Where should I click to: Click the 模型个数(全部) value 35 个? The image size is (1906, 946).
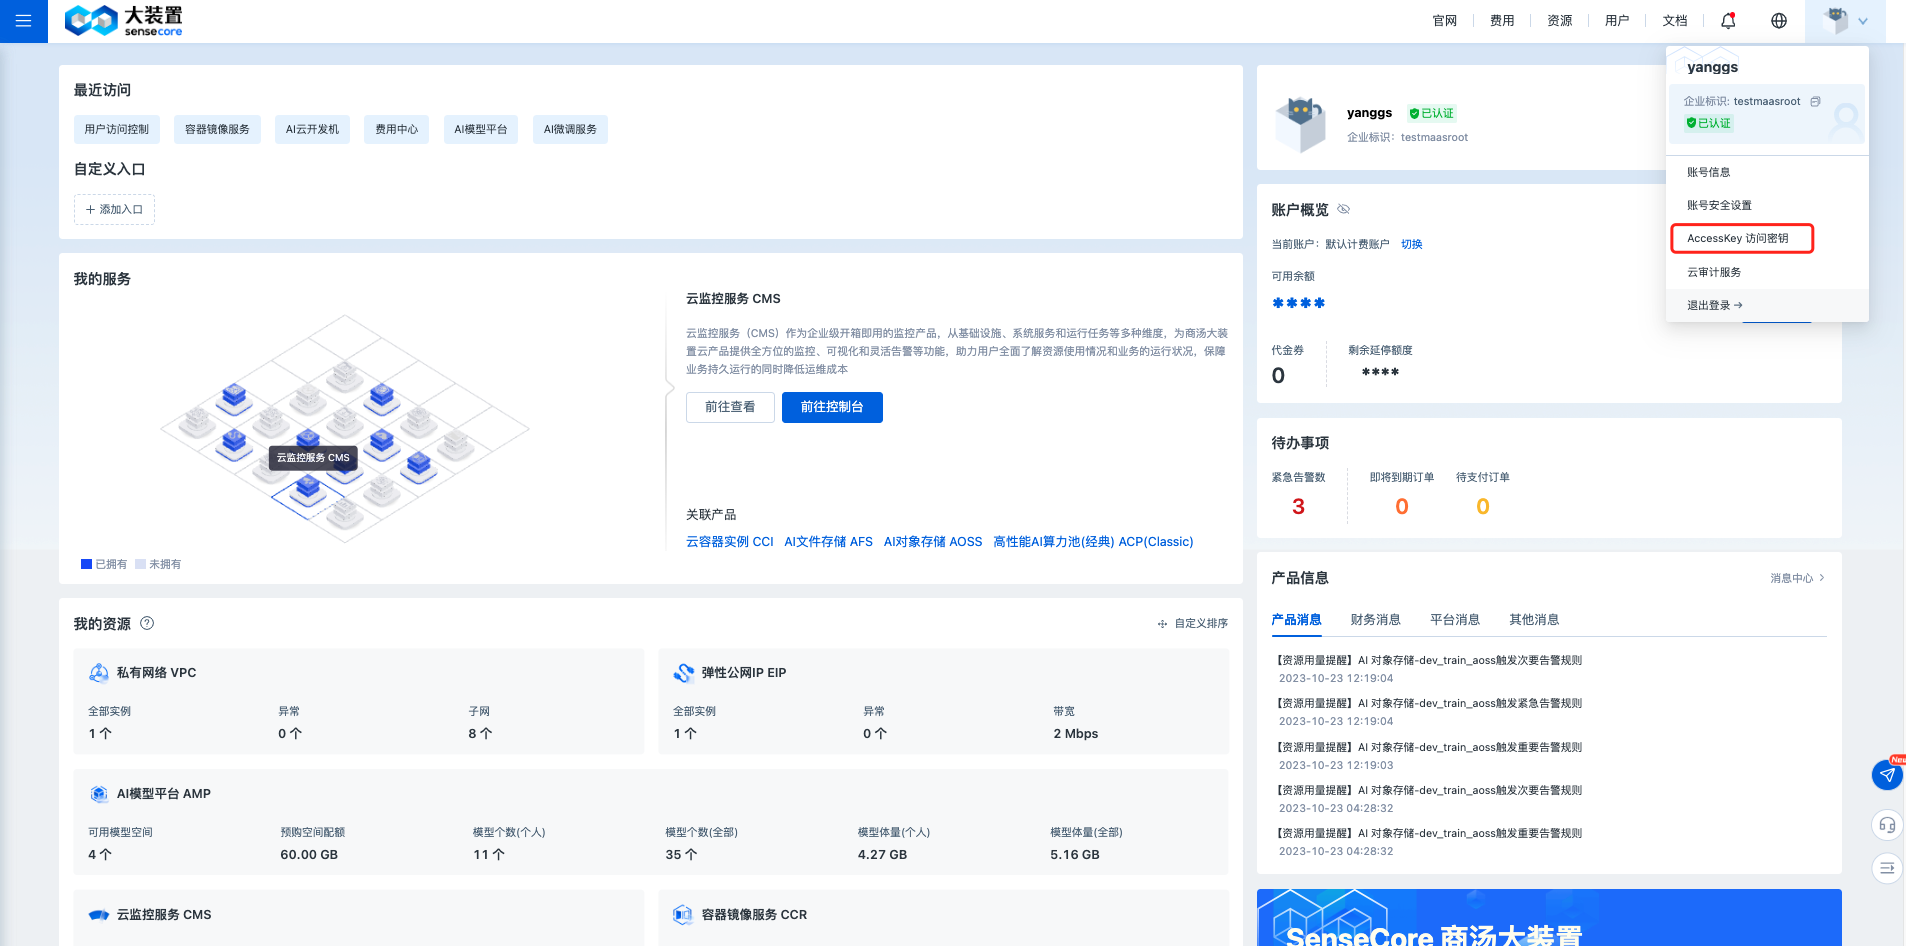[681, 855]
